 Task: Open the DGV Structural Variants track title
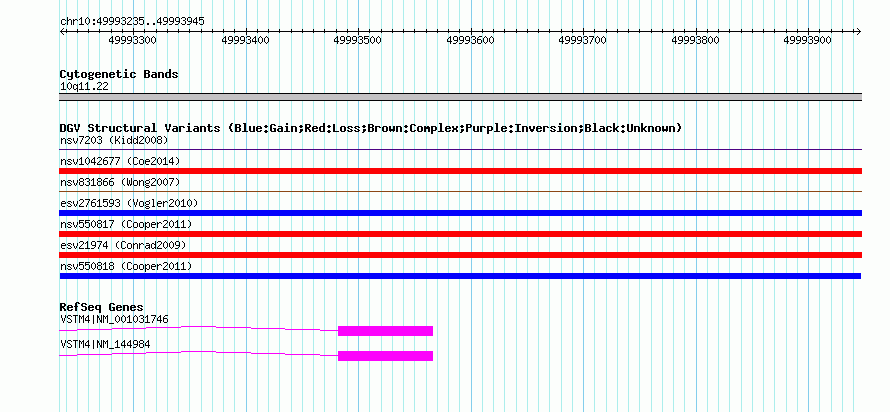click(371, 128)
